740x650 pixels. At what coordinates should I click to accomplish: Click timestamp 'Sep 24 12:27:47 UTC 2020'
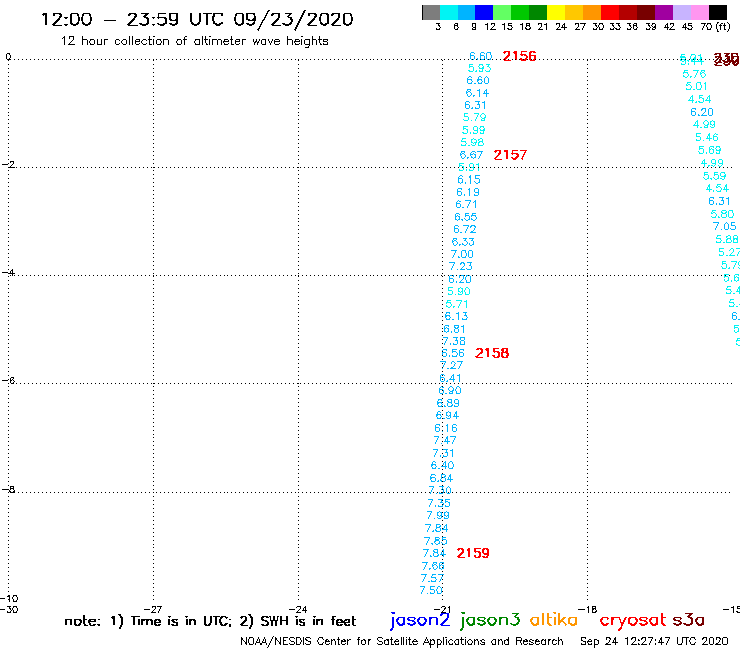tap(654, 642)
